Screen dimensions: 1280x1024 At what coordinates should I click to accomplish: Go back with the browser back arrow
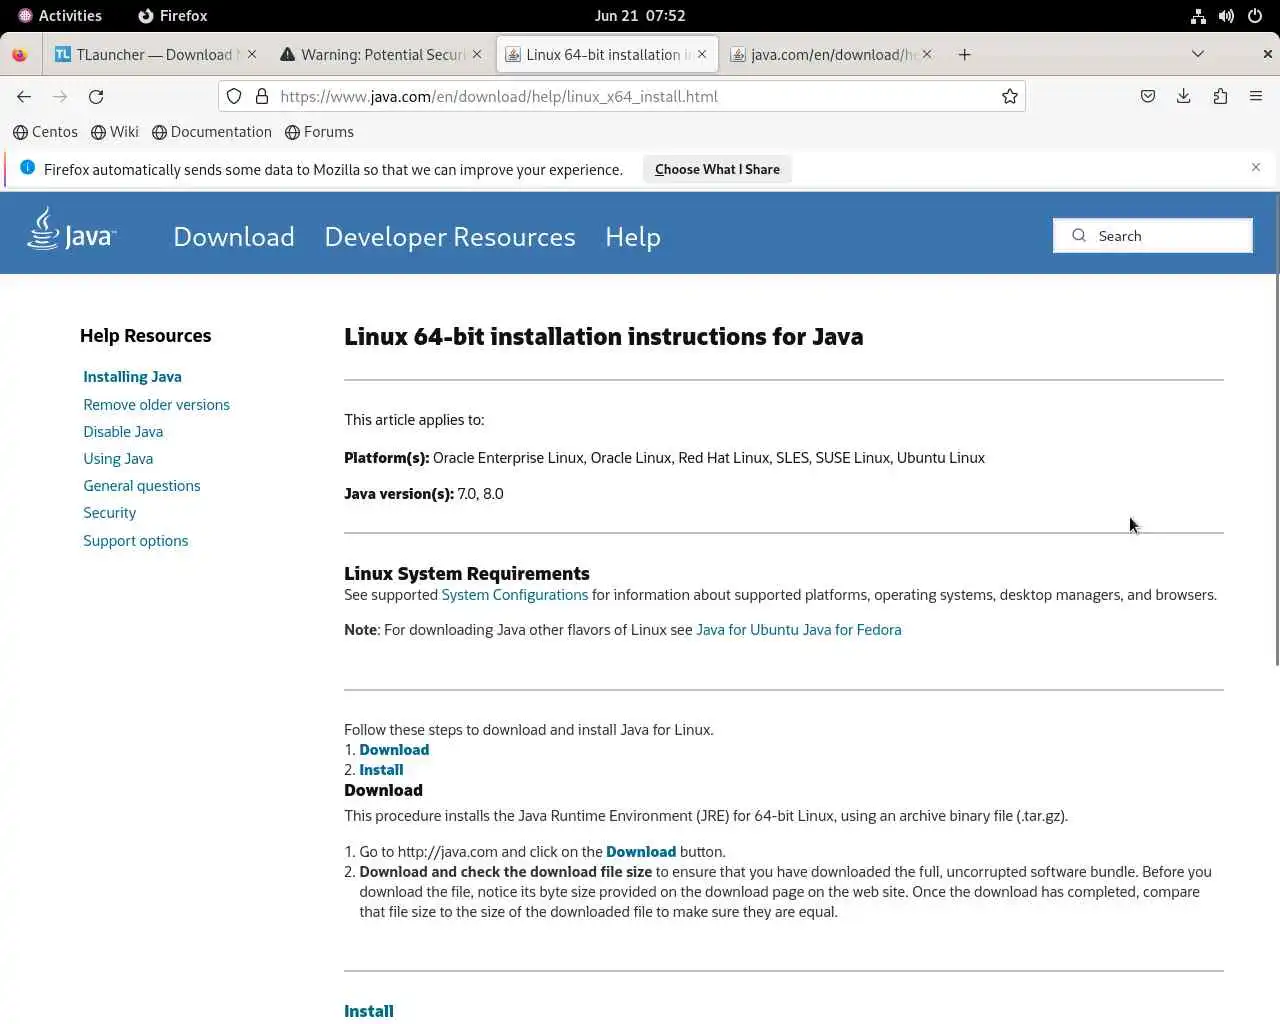[x=24, y=97]
